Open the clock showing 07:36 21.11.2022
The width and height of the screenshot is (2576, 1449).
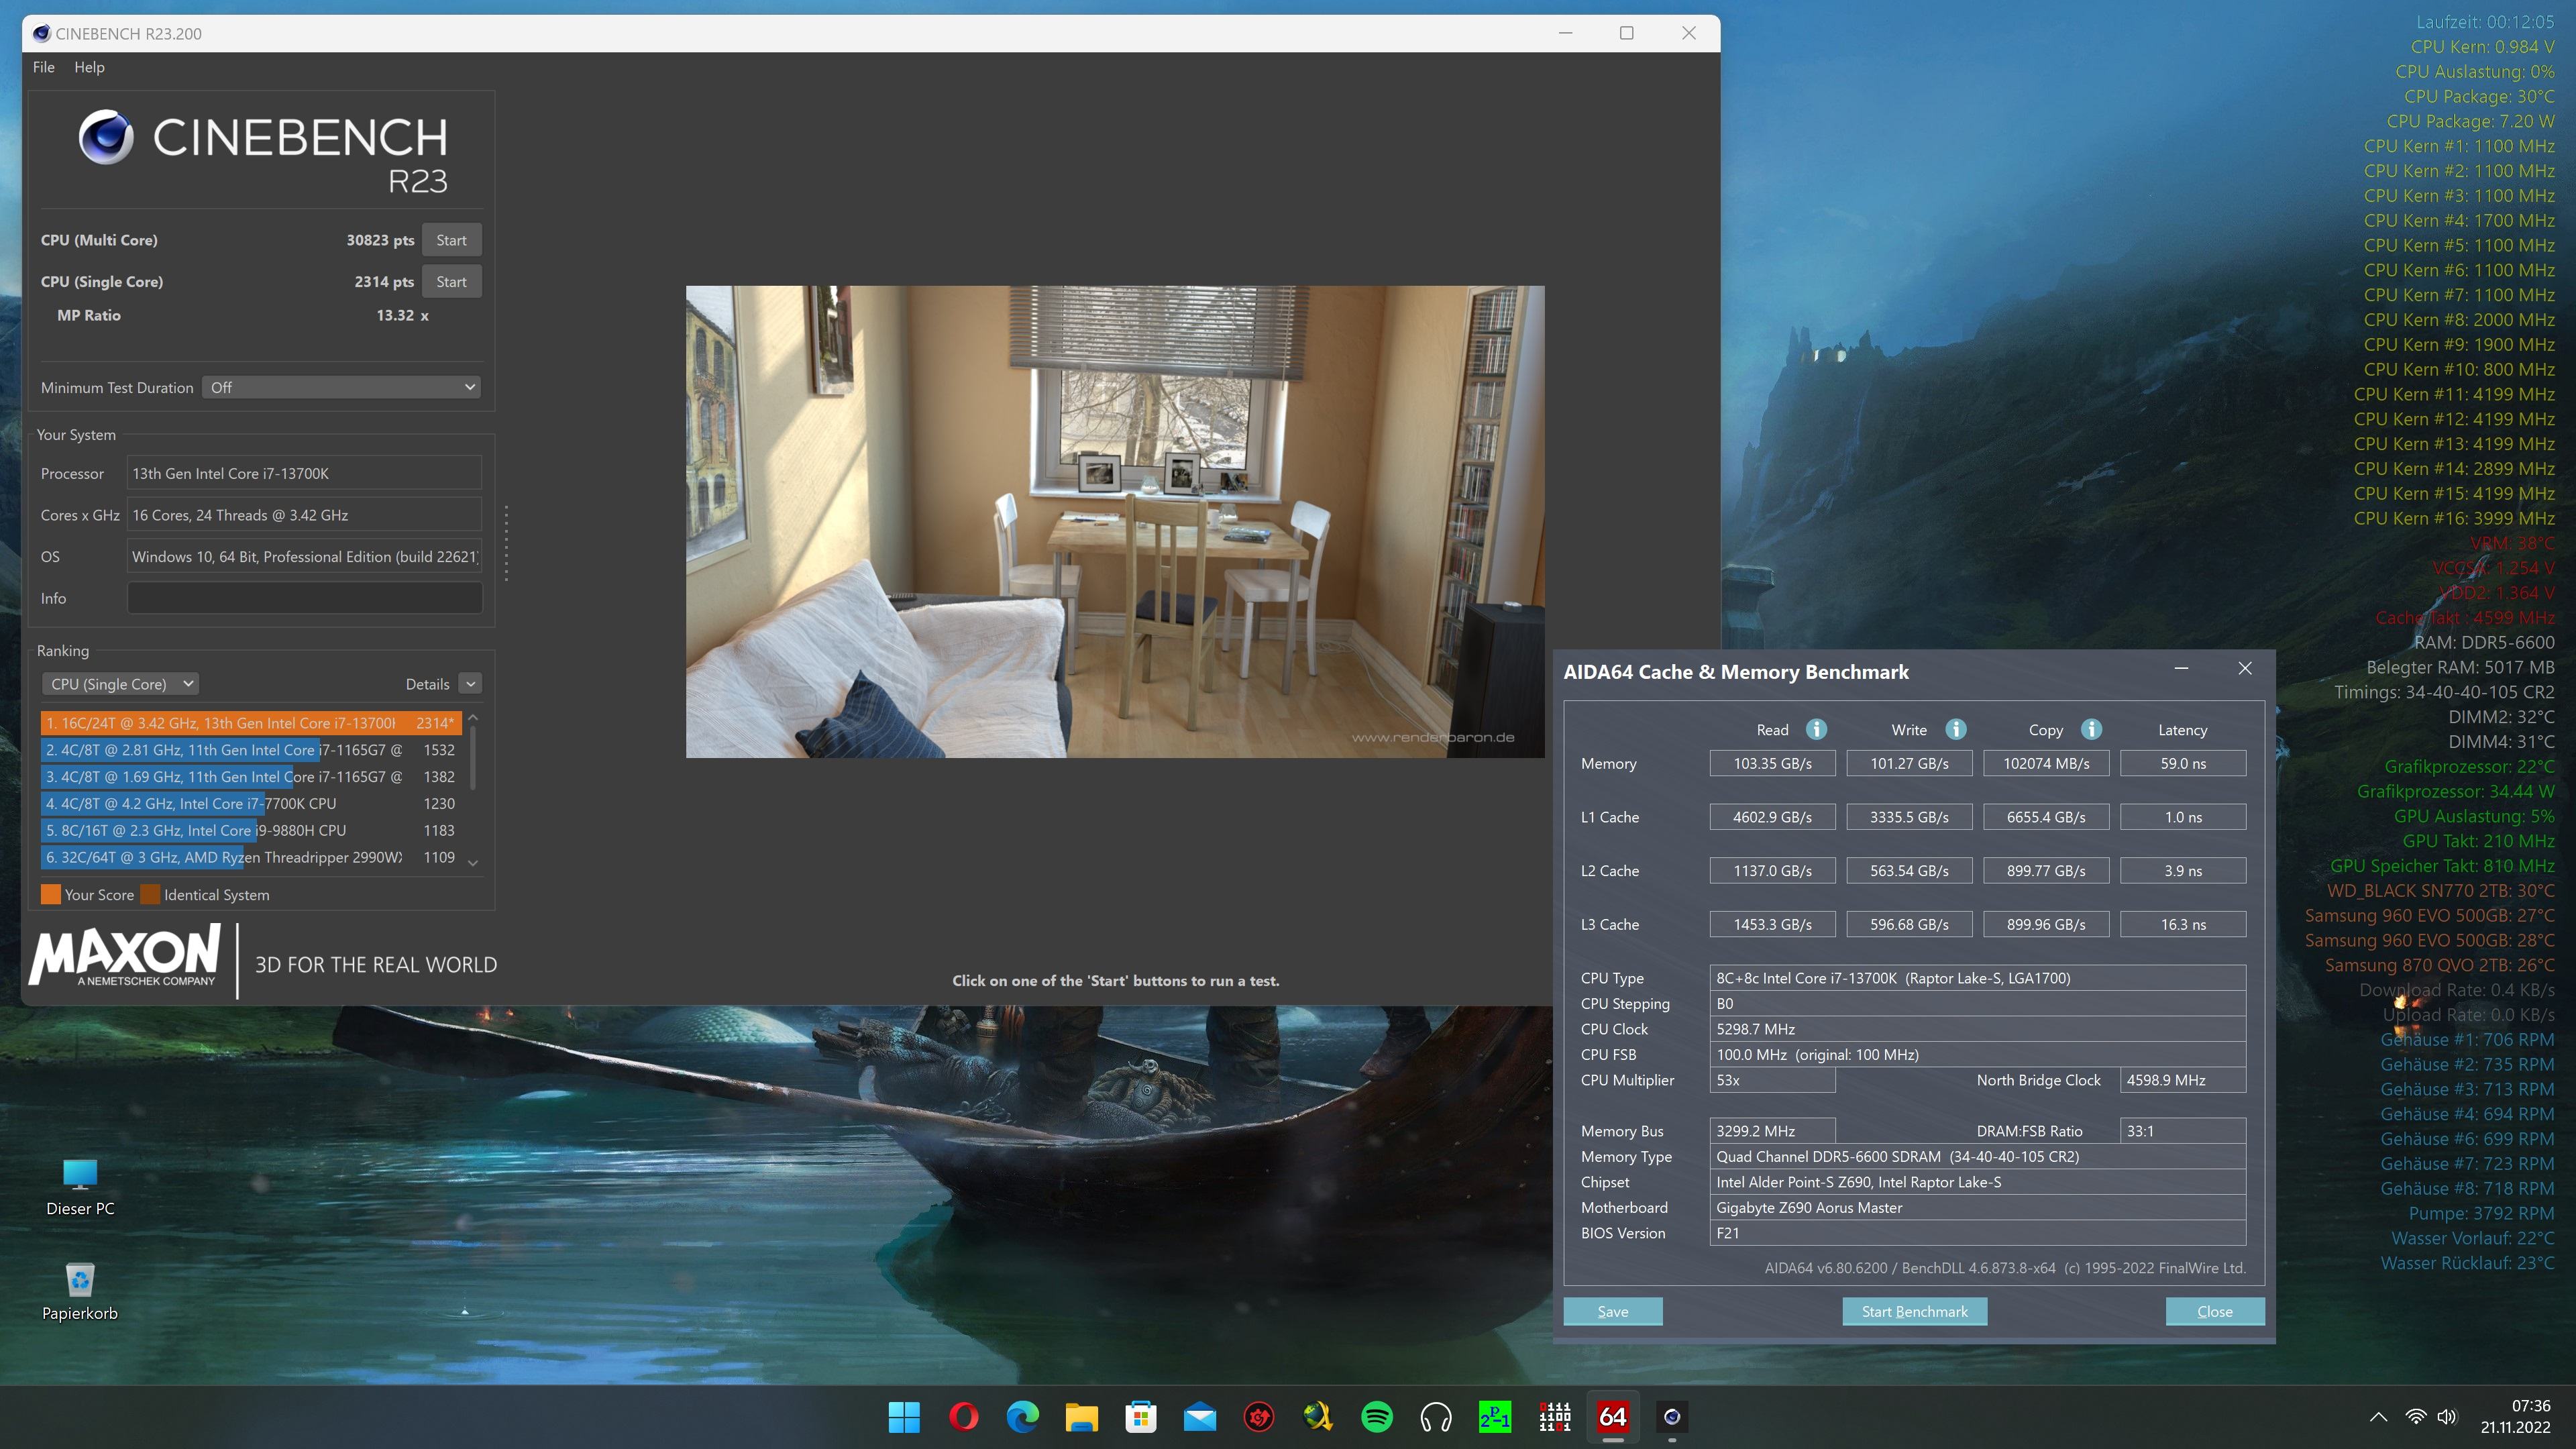[2515, 1416]
